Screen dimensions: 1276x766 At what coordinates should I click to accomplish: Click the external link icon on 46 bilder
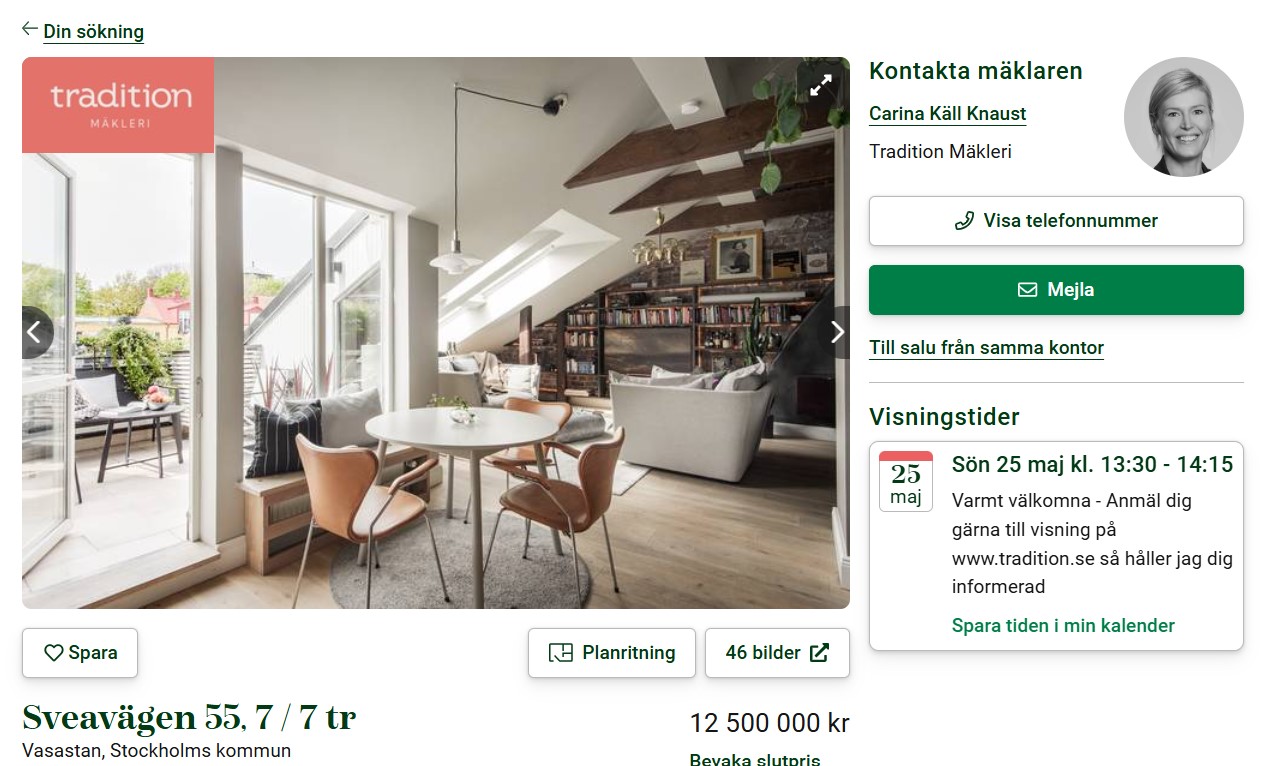coord(819,653)
